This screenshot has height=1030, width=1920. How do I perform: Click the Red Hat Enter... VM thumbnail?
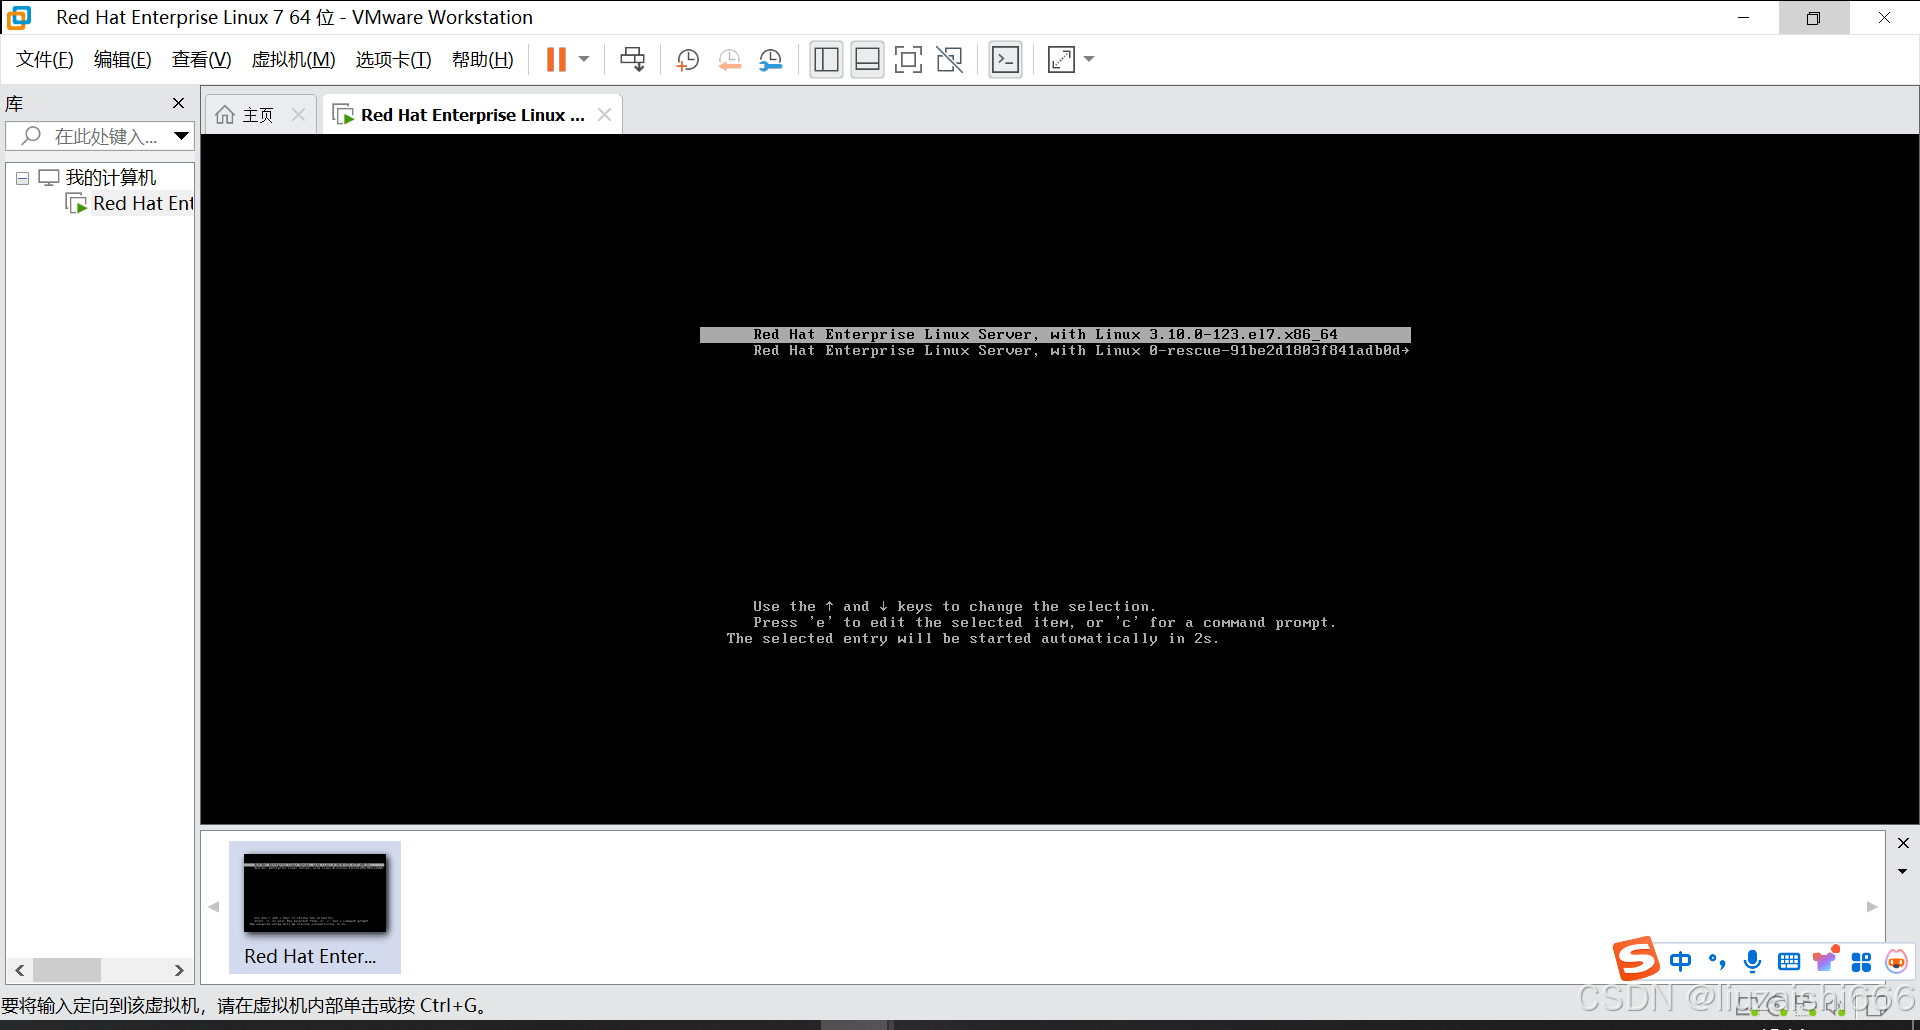315,907
